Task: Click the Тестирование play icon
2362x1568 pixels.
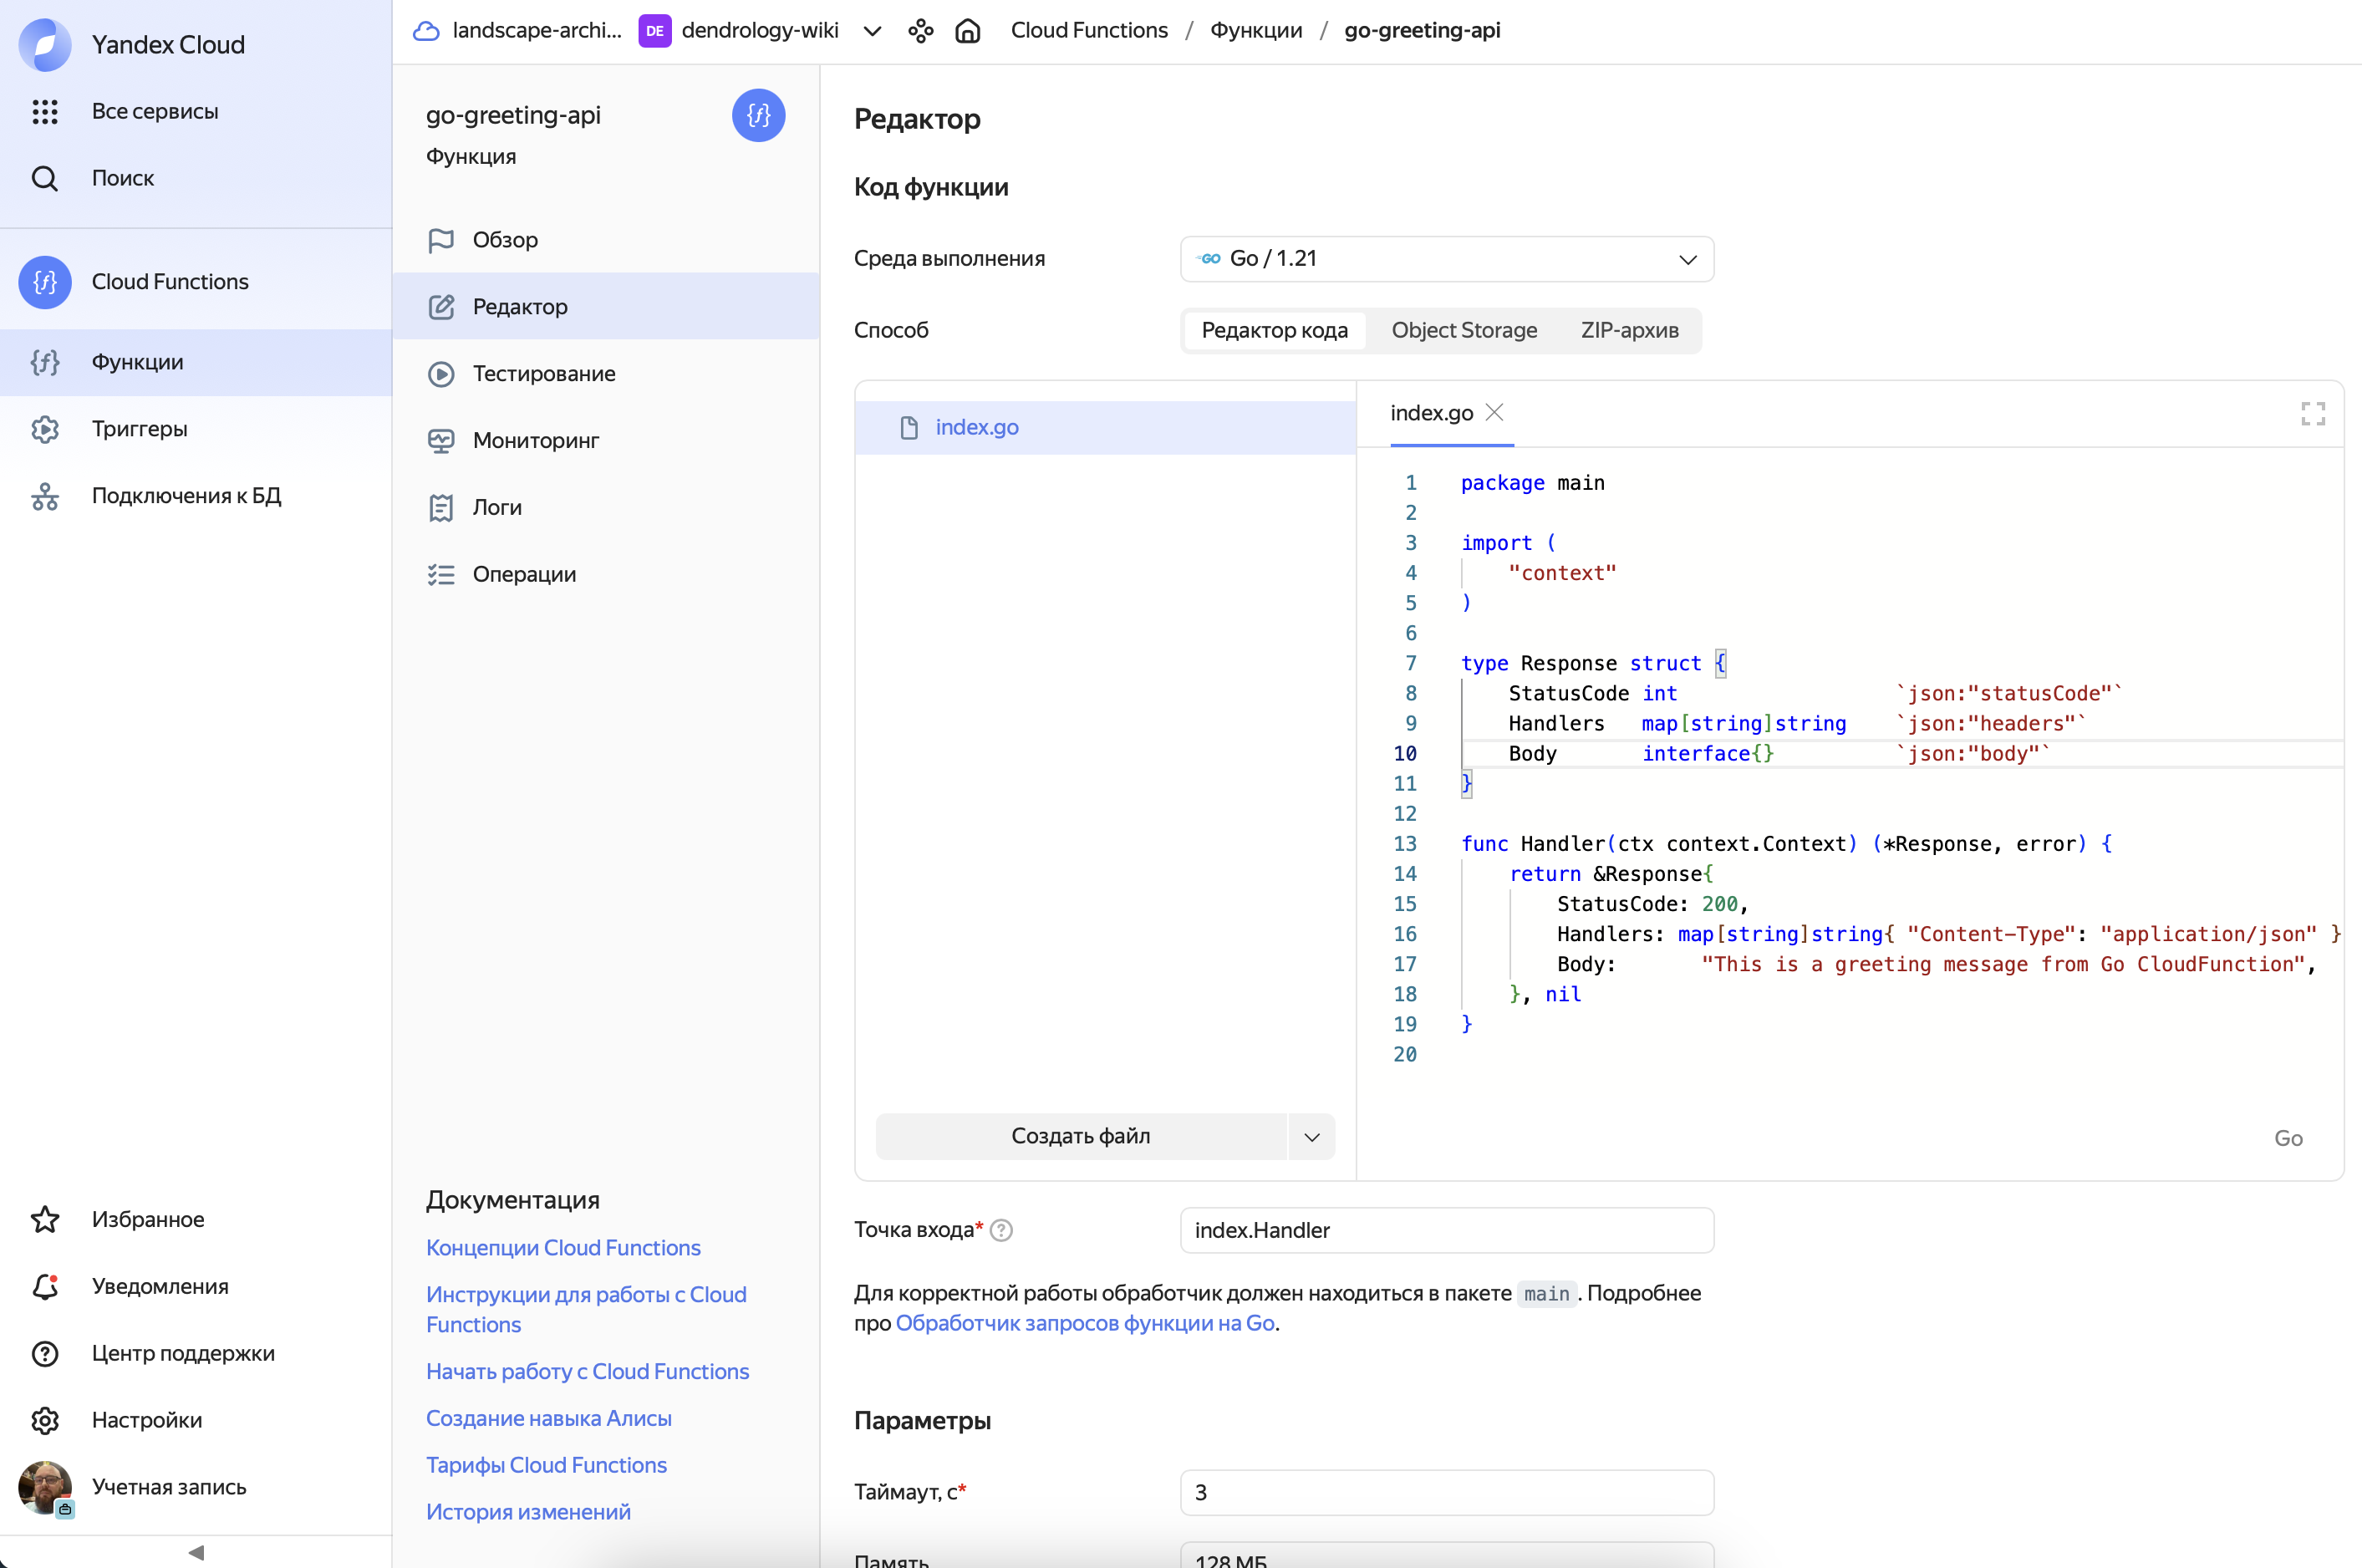Action: tap(441, 374)
